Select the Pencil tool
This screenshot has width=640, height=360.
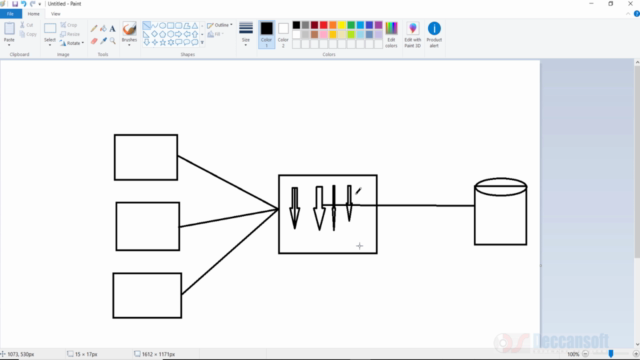94,29
